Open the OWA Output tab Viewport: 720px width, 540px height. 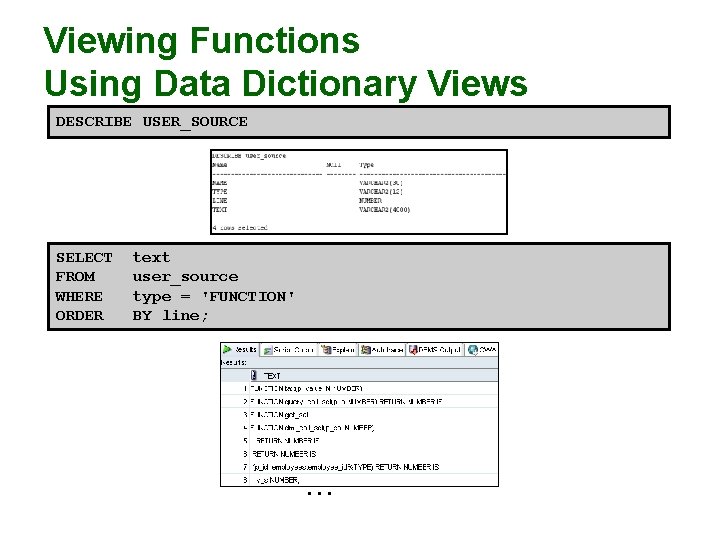482,350
